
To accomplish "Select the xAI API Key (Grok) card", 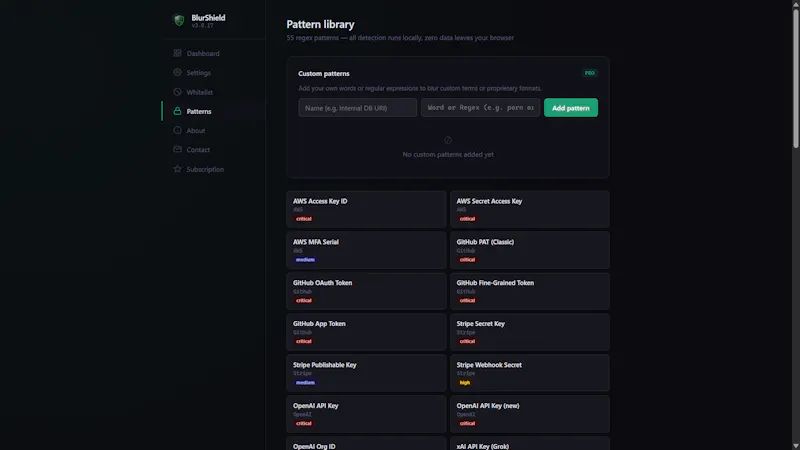I will point(530,443).
